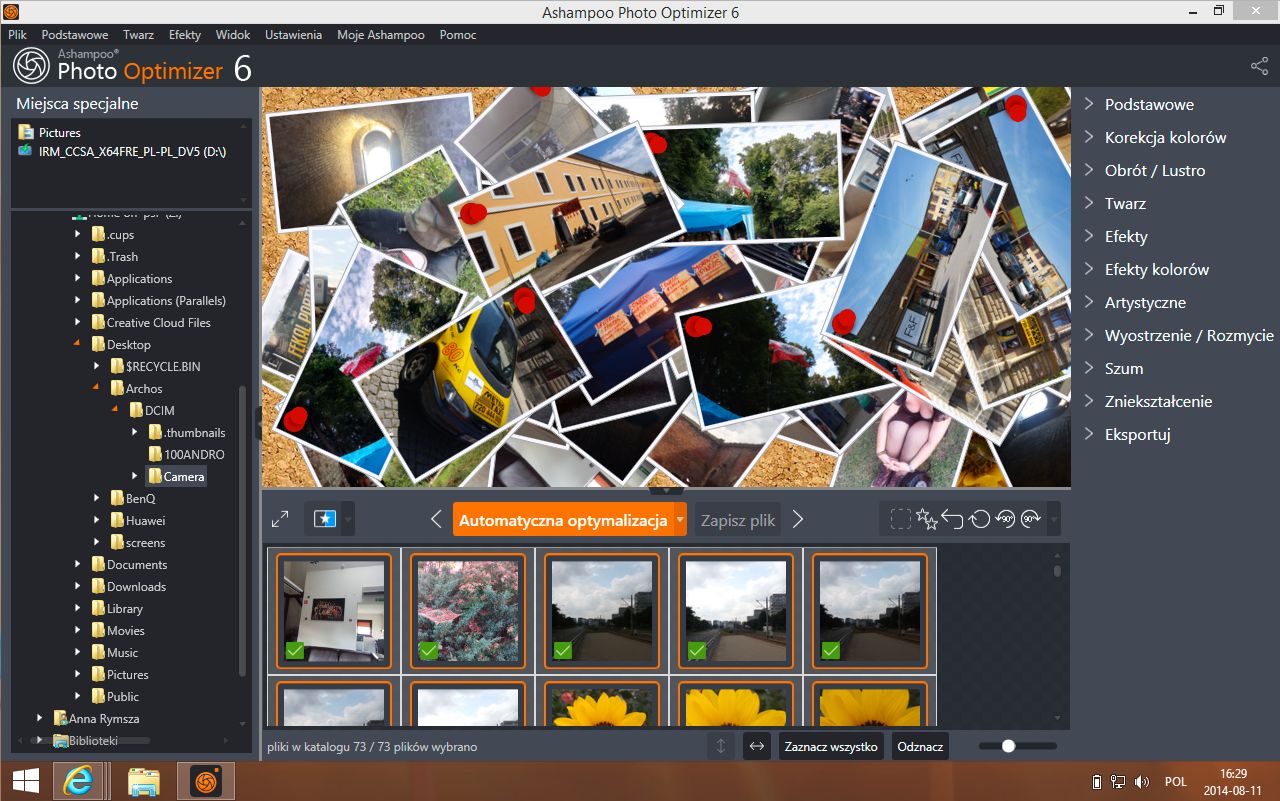This screenshot has height=801, width=1280.
Task: Open File Explorer from the taskbar
Action: click(143, 780)
